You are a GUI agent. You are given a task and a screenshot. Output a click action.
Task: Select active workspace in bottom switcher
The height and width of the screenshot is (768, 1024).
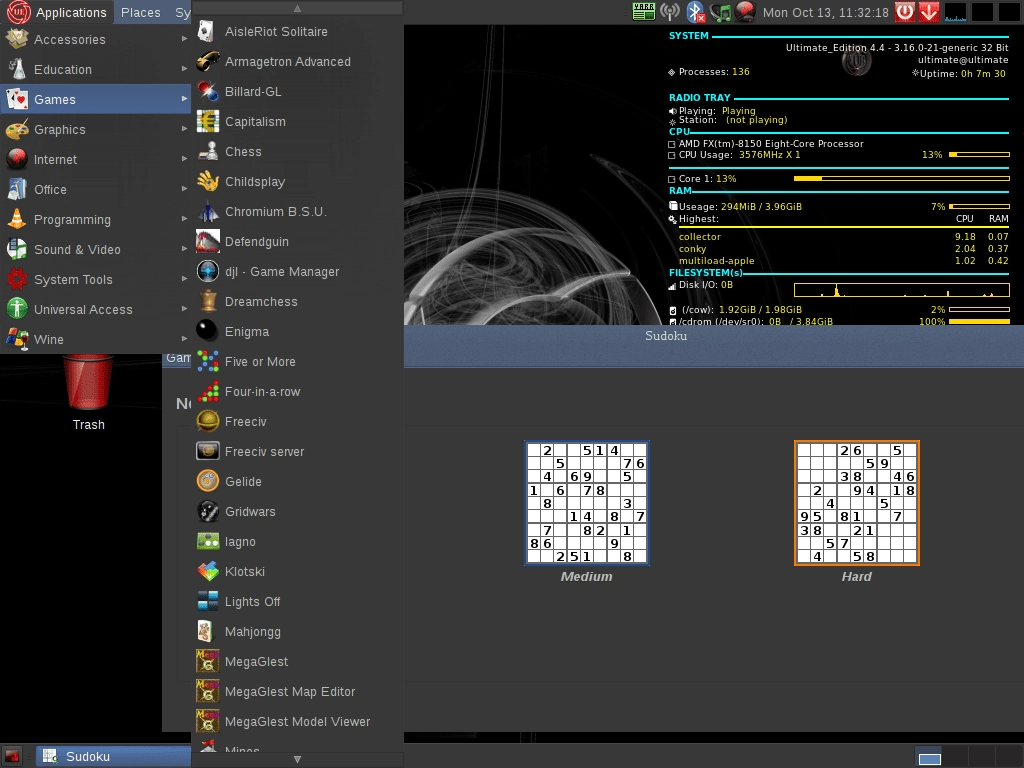pyautogui.click(x=929, y=758)
